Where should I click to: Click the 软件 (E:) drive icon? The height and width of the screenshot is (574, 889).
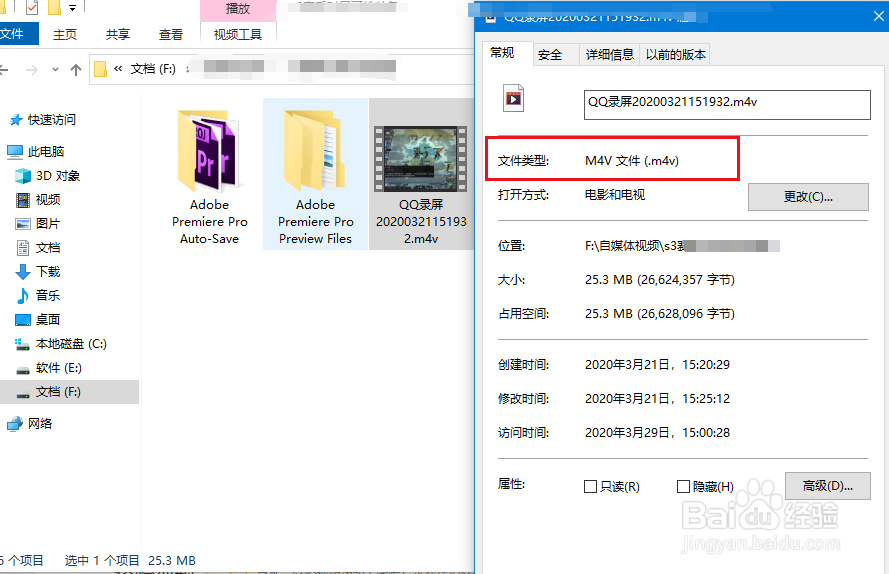click(x=23, y=370)
